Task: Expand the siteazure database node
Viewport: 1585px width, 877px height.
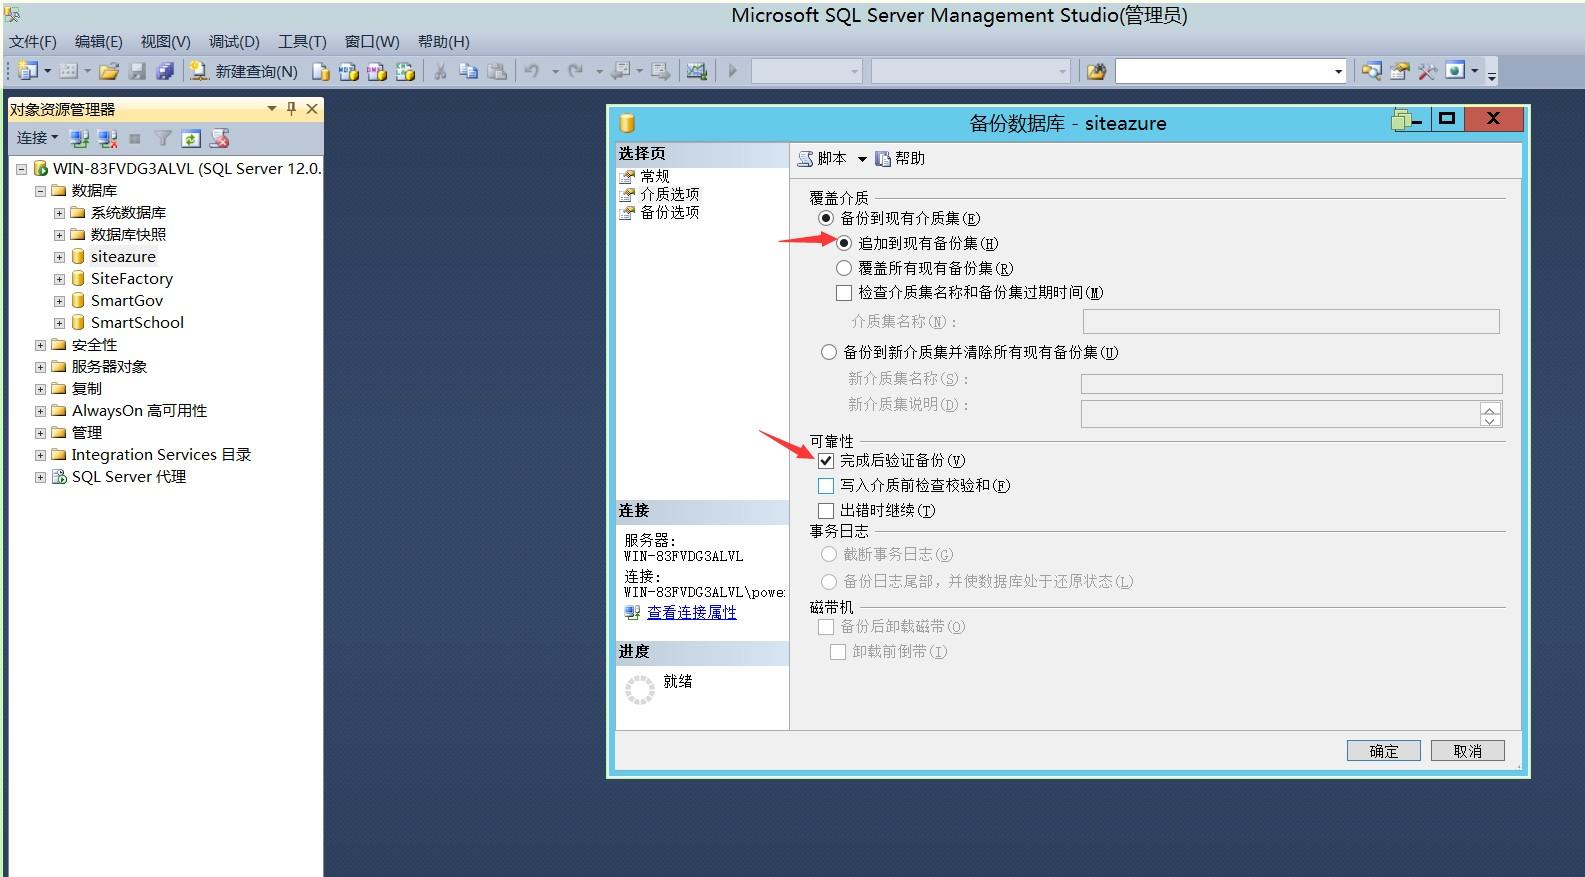Action: point(59,257)
